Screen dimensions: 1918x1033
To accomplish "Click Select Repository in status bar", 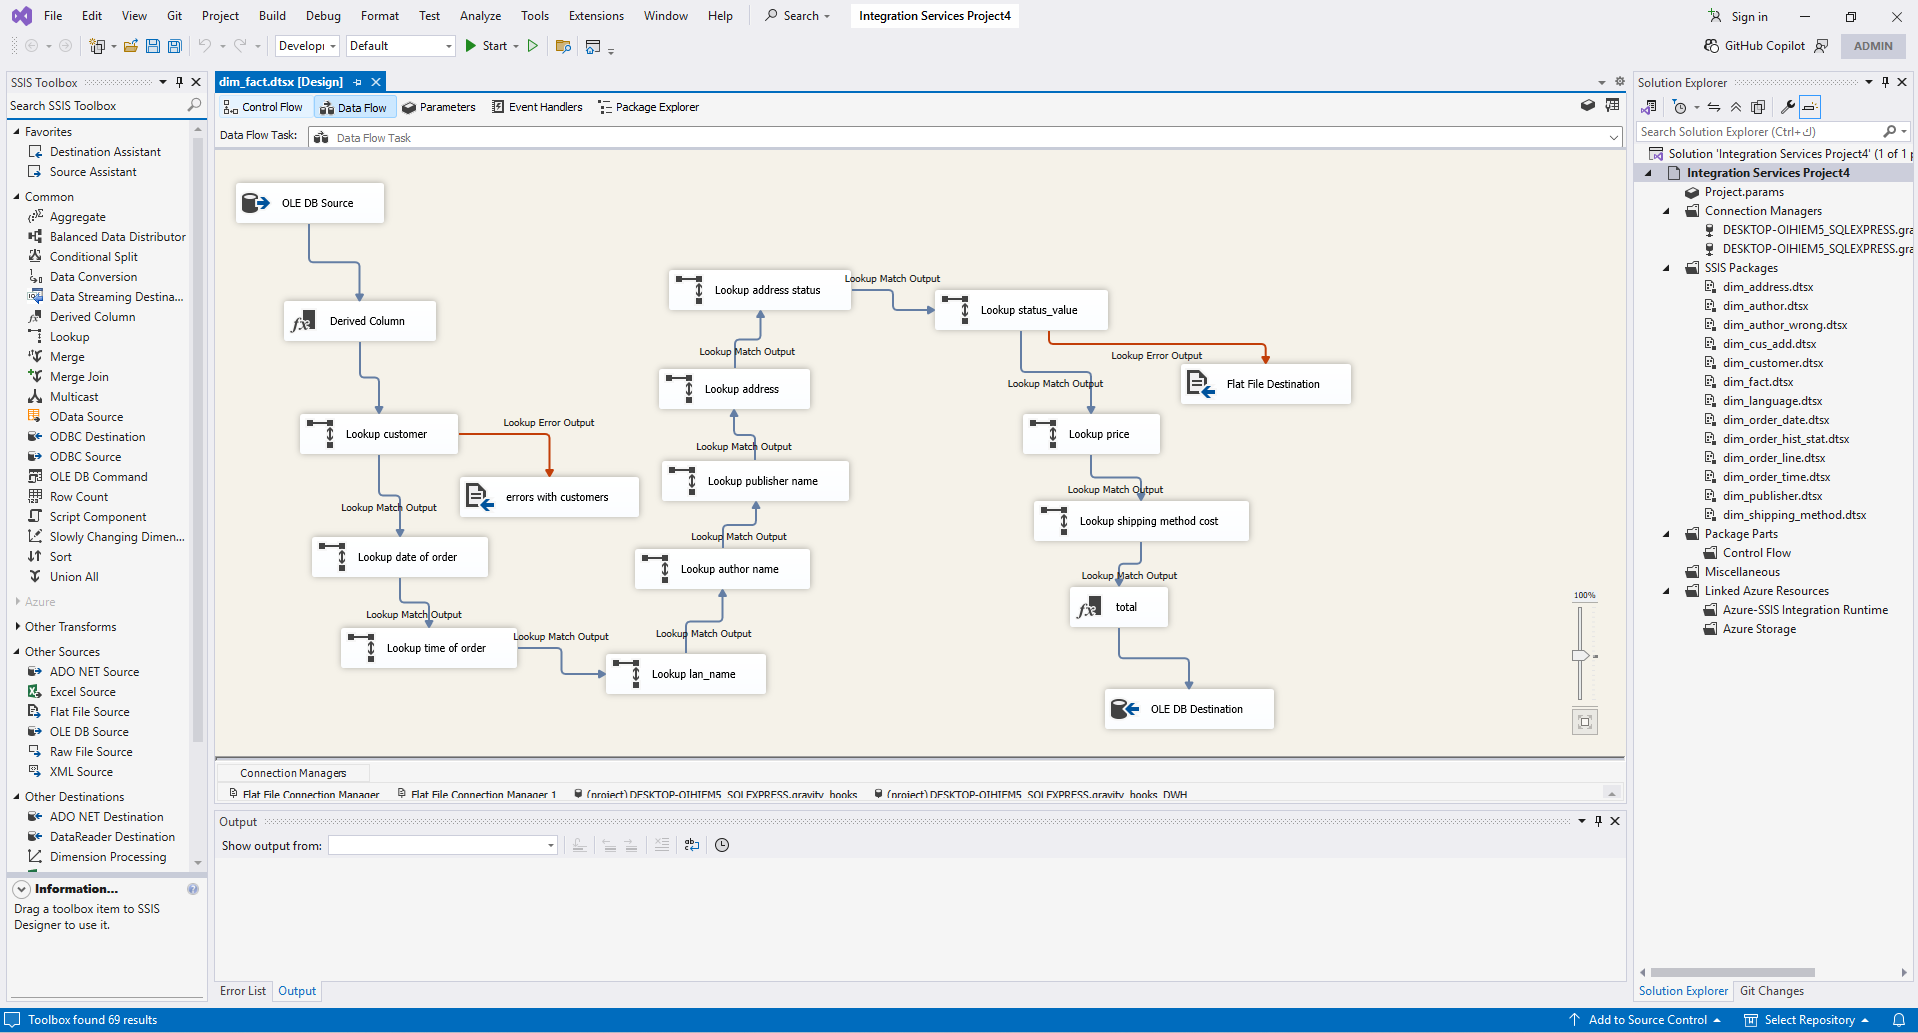I will [x=1807, y=1020].
